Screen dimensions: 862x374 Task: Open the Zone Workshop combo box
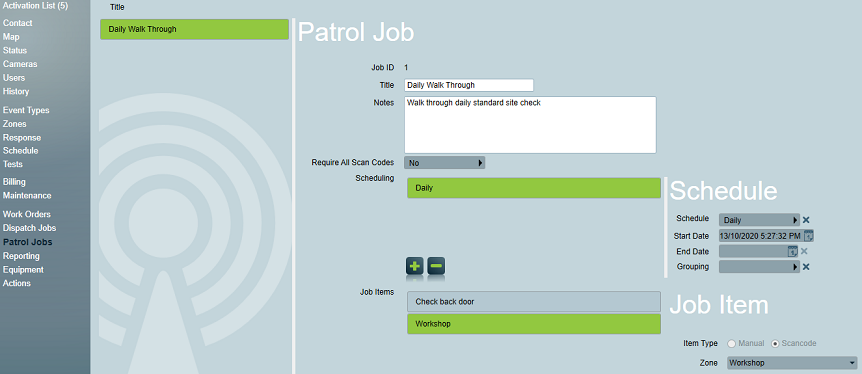coord(792,363)
